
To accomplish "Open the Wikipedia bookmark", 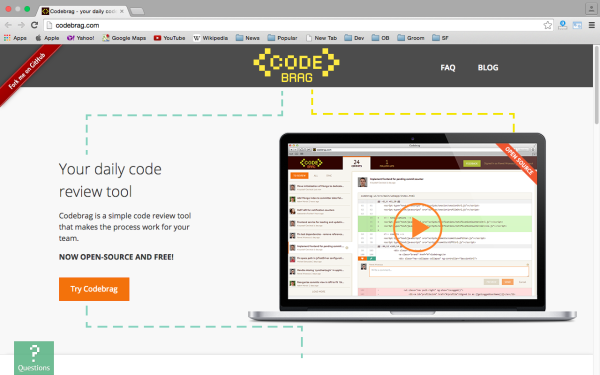I will click(210, 38).
